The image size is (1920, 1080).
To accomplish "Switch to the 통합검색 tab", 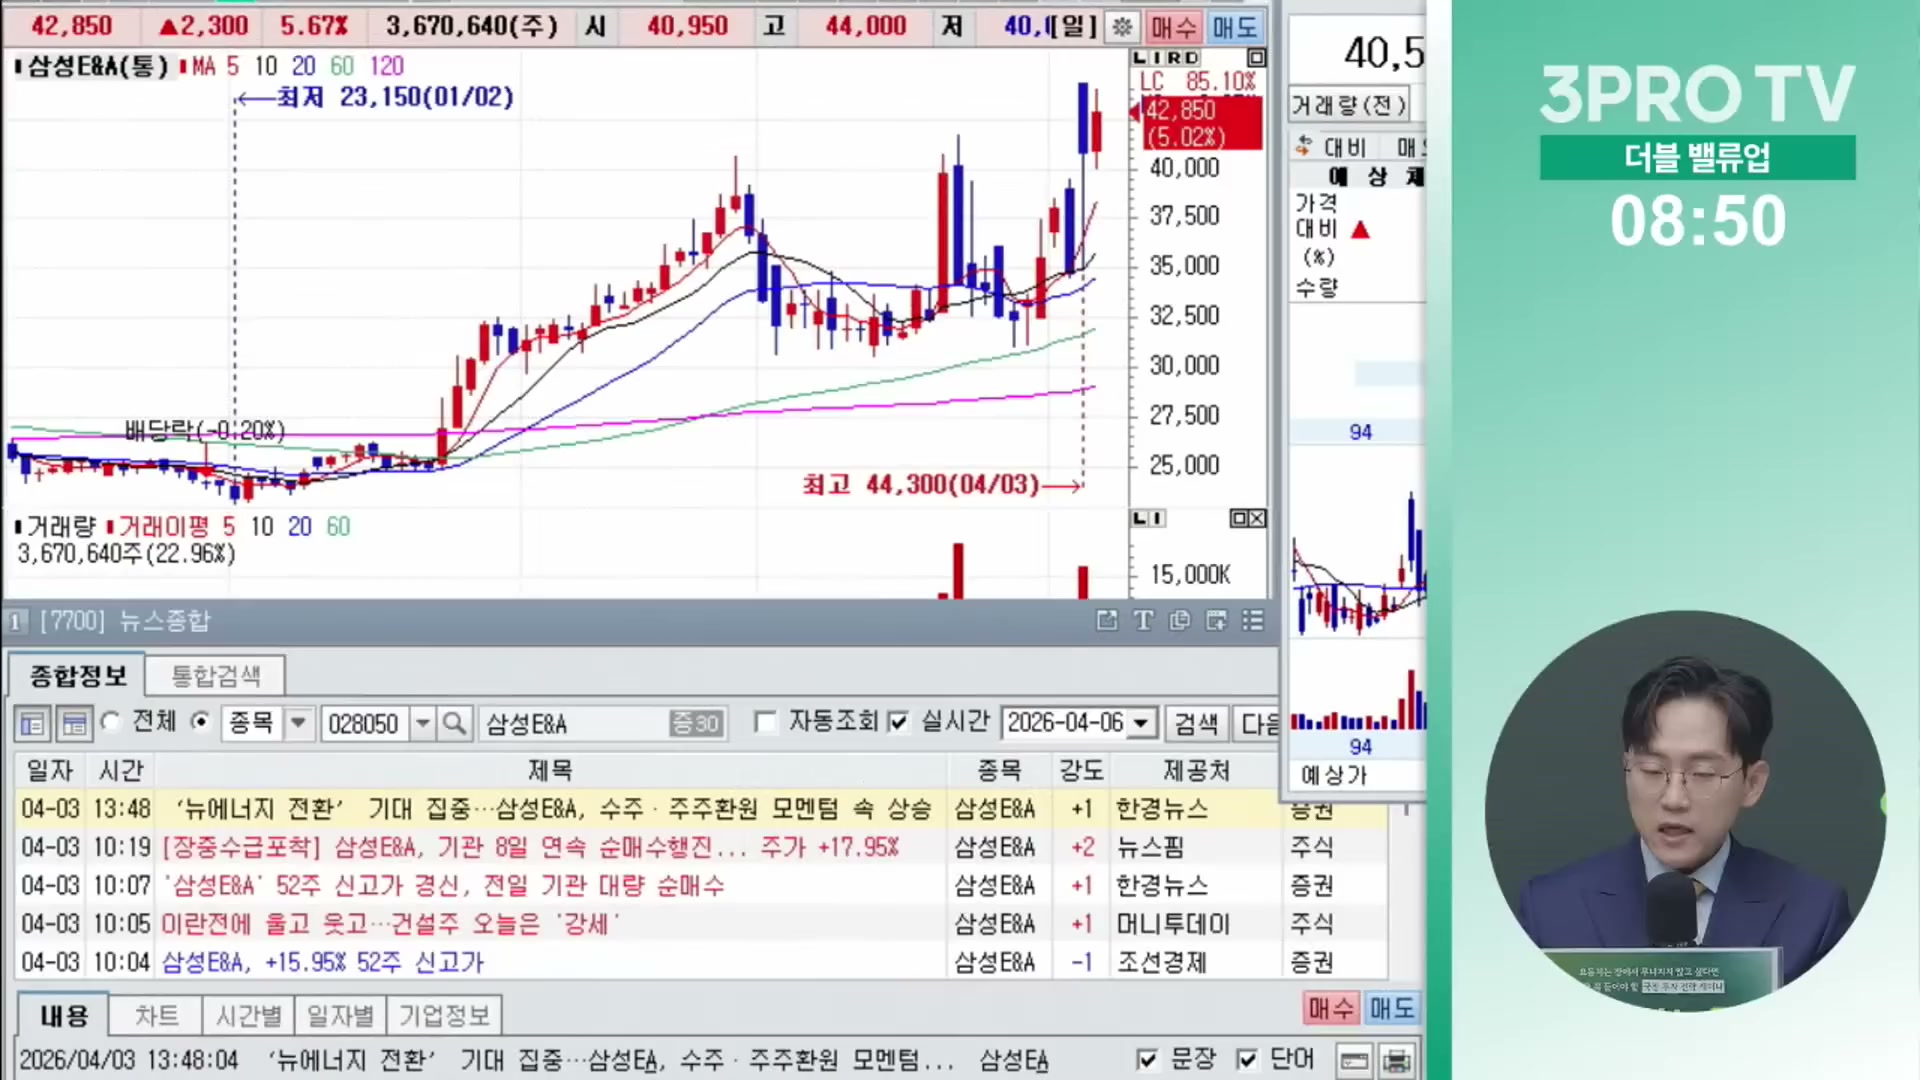I will pyautogui.click(x=216, y=677).
